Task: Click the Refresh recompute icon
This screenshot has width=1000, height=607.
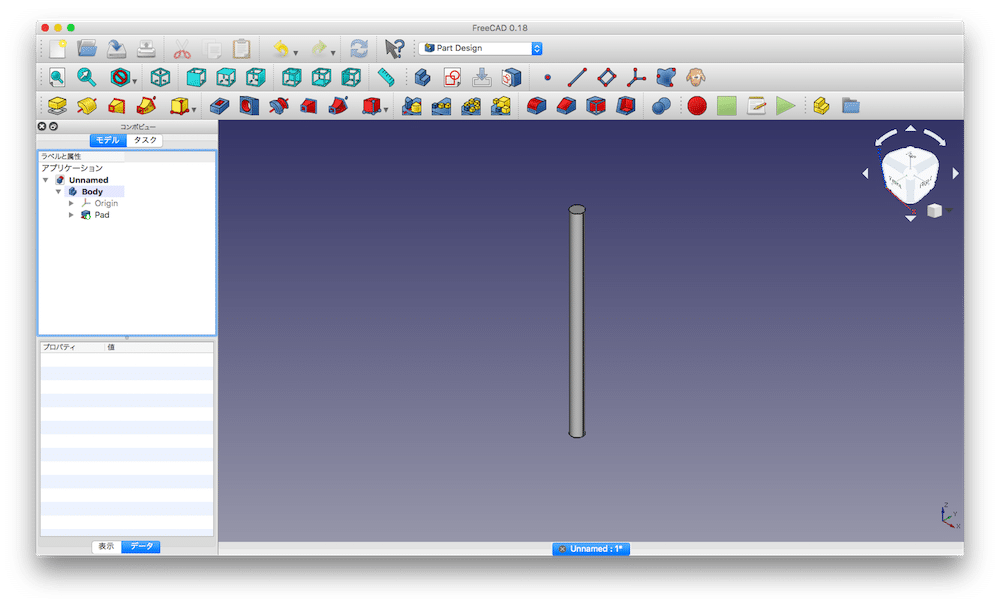Action: tap(358, 48)
